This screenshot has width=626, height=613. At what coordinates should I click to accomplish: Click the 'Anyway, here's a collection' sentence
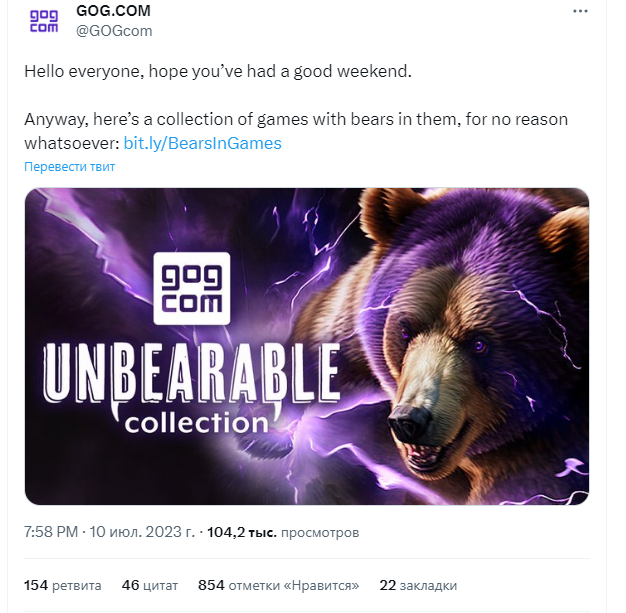(x=295, y=119)
